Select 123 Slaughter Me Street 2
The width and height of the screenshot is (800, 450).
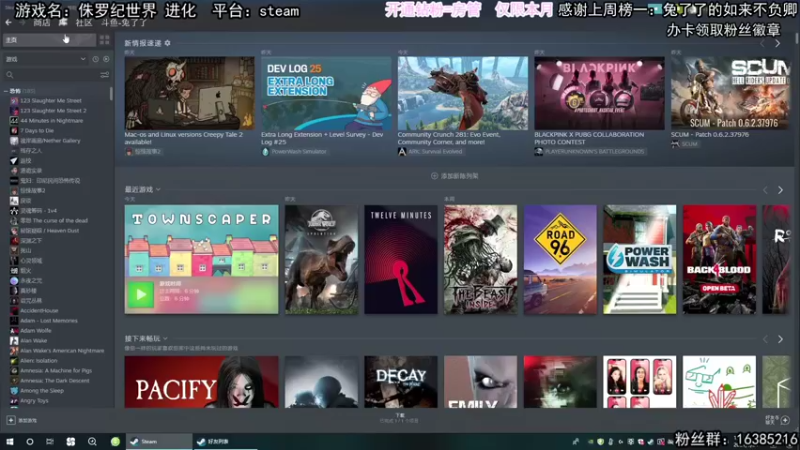point(53,111)
